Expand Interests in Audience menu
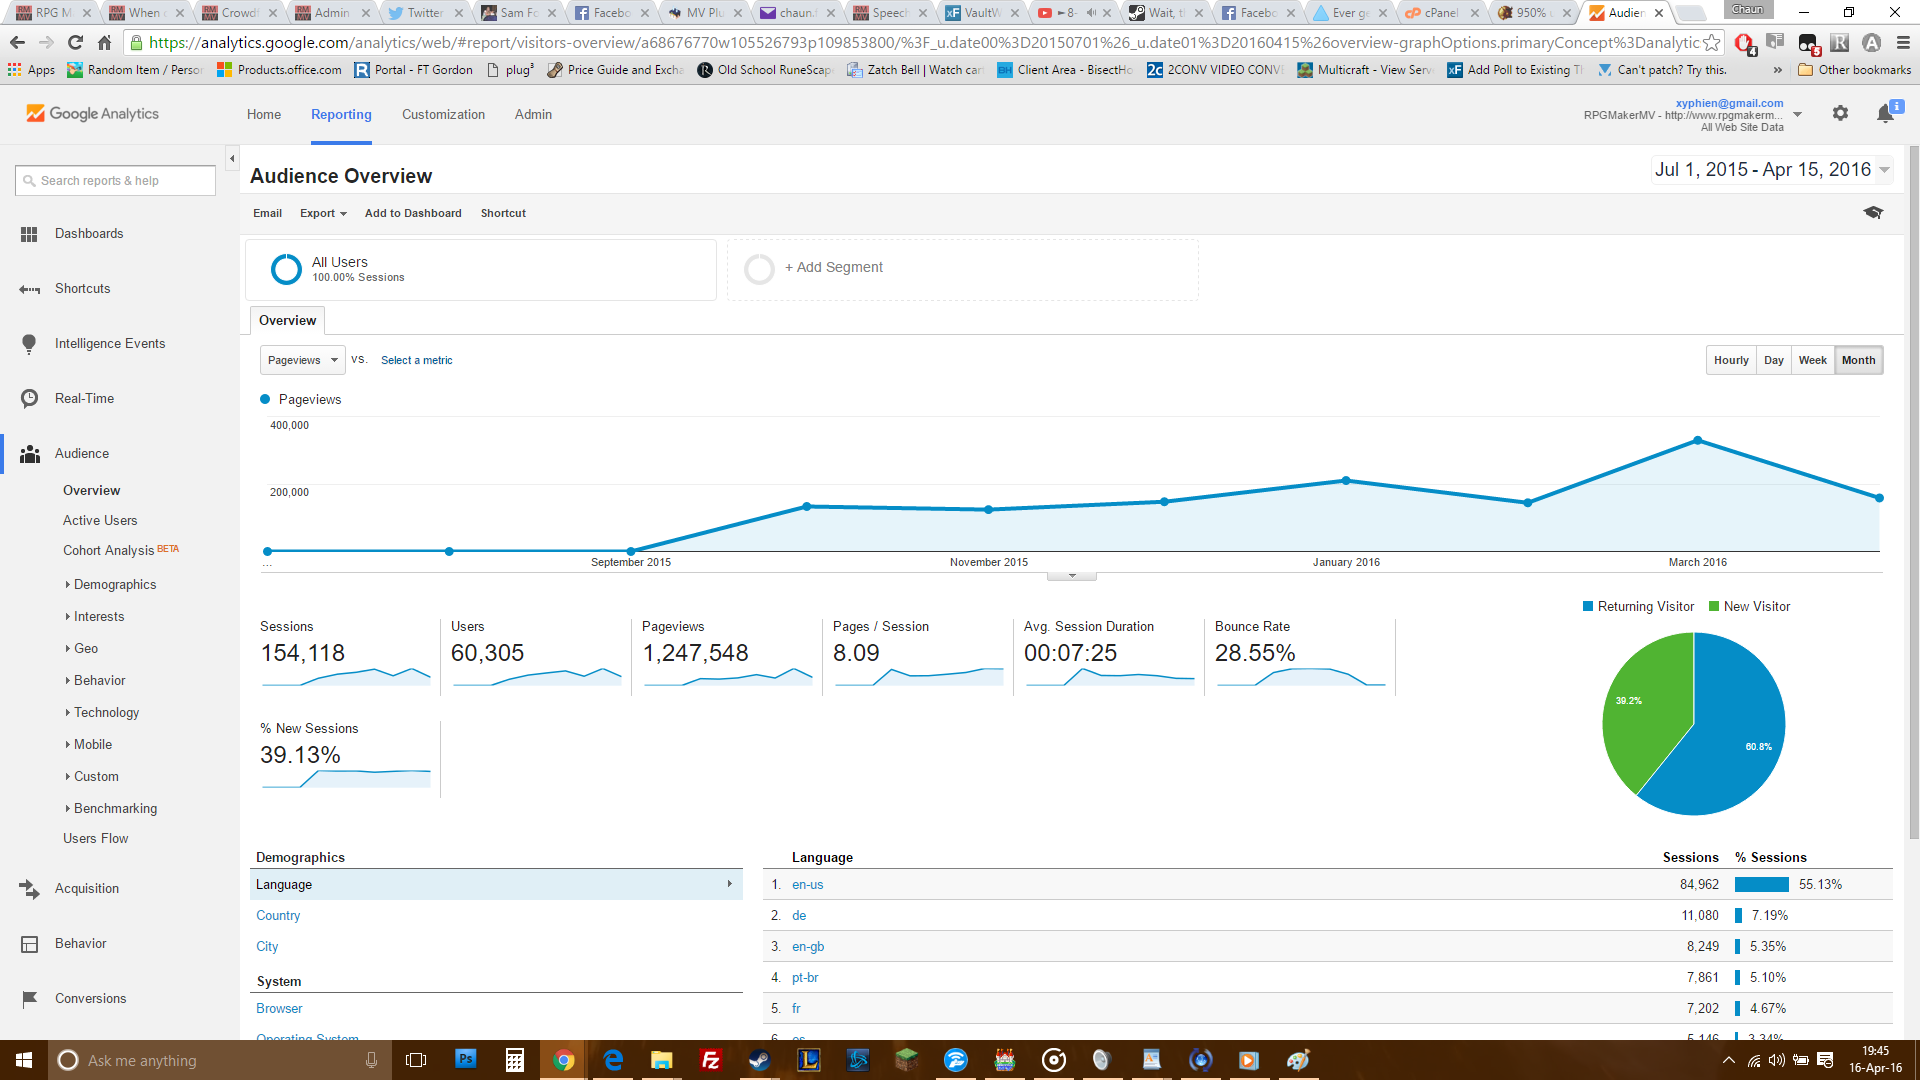The width and height of the screenshot is (1920, 1080). [98, 617]
